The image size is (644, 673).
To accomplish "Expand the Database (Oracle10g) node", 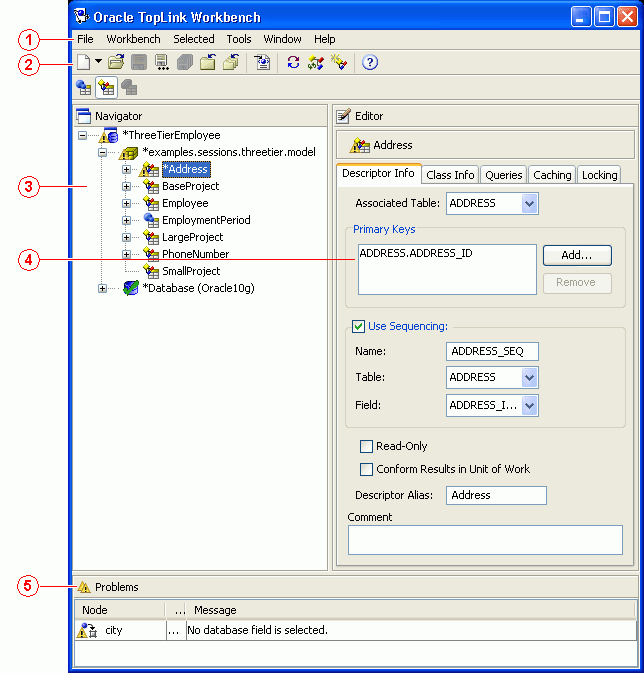I will (102, 288).
